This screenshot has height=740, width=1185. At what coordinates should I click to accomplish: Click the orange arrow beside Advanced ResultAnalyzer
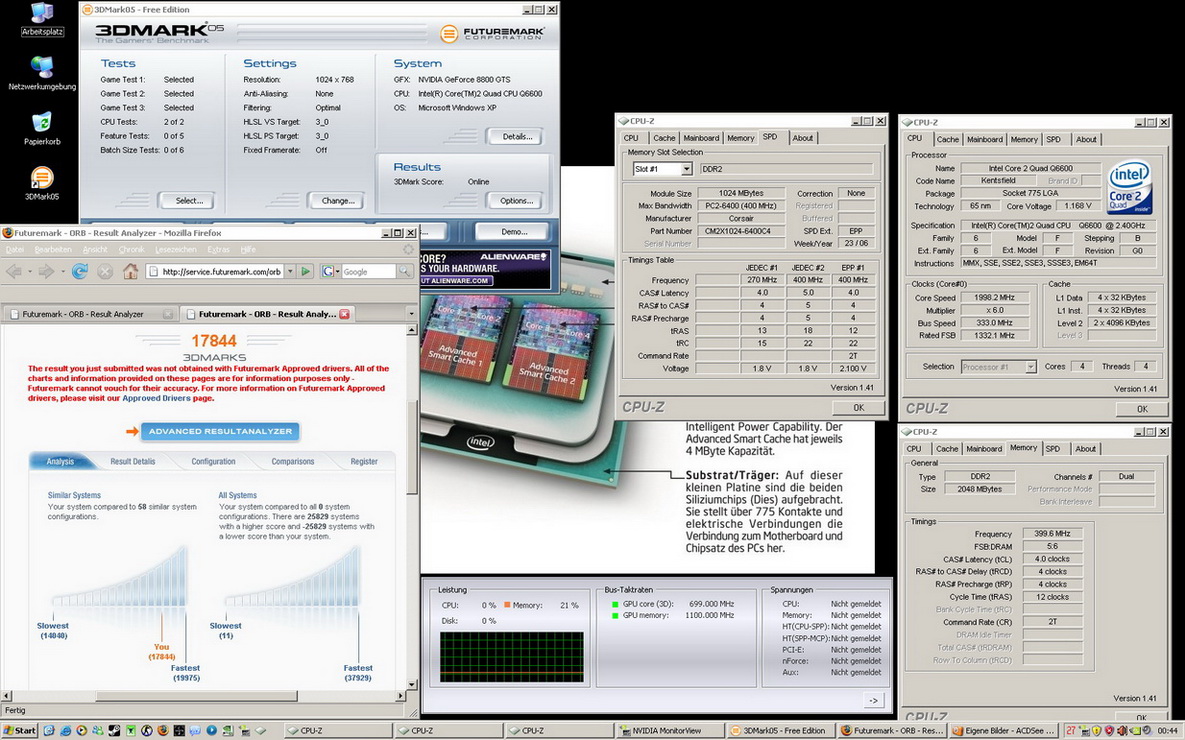[132, 432]
